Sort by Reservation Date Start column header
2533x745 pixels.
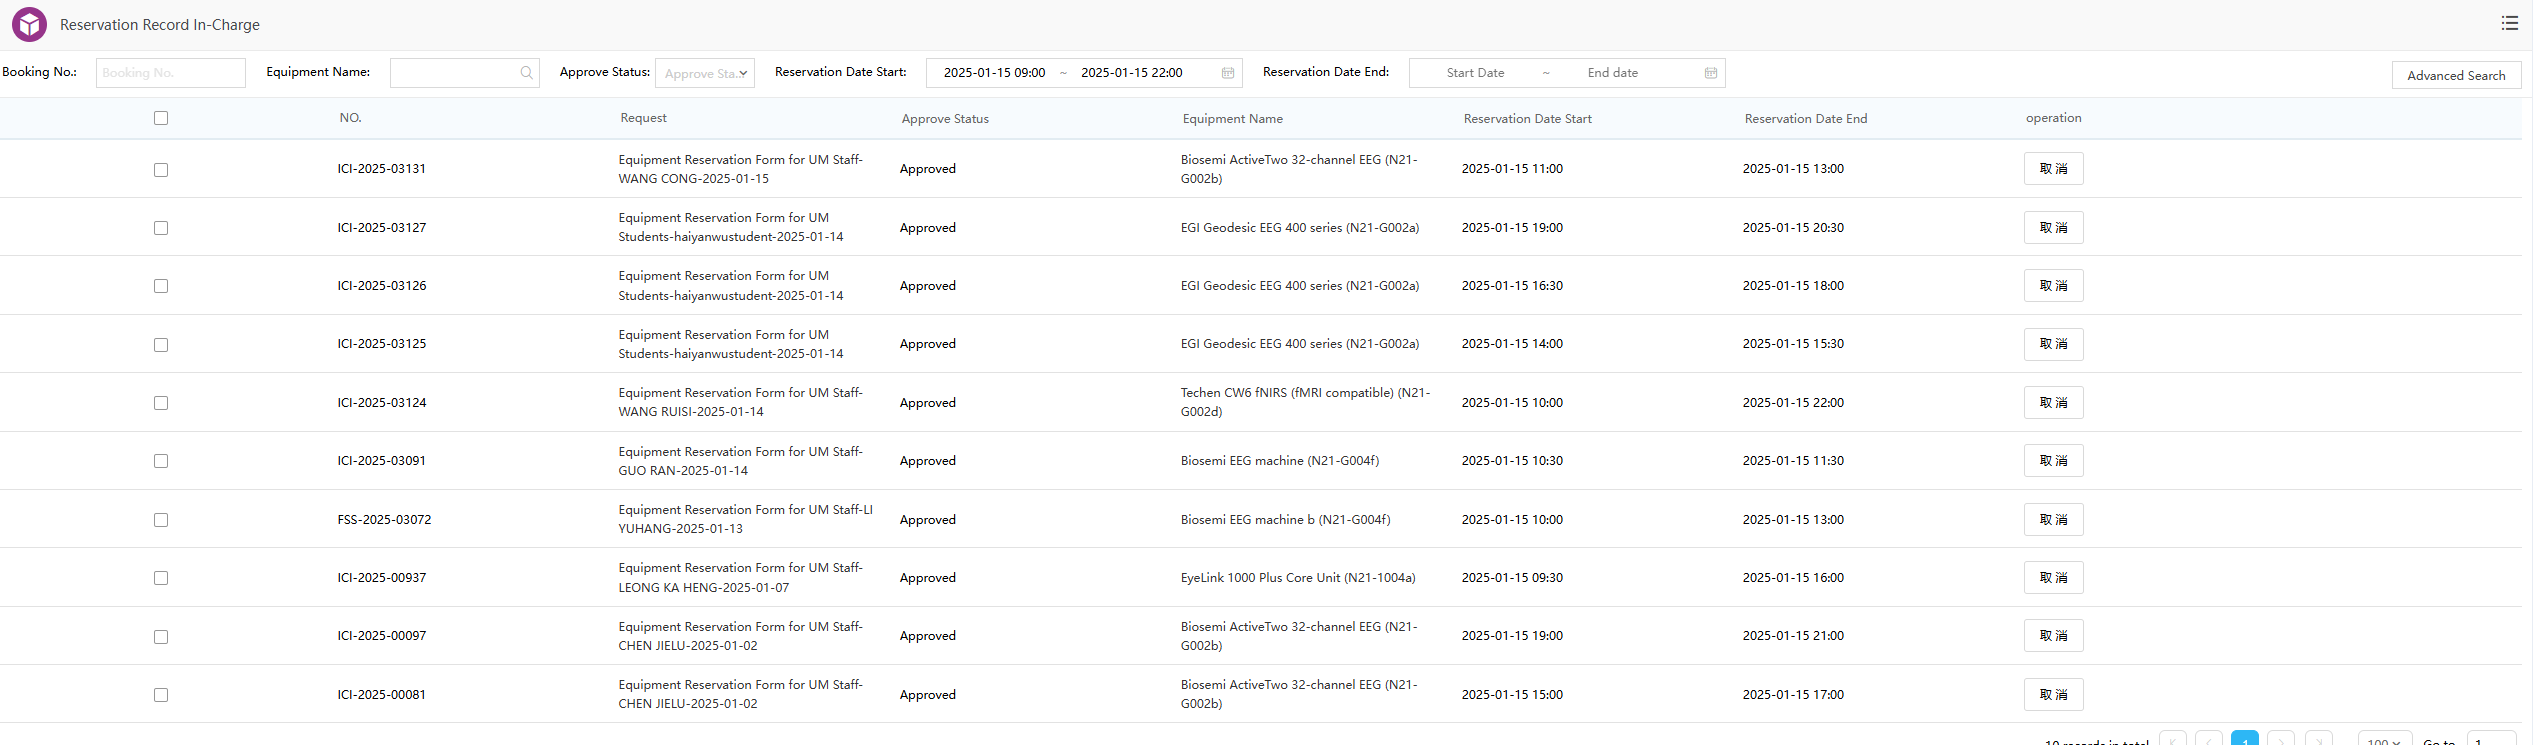1527,119
